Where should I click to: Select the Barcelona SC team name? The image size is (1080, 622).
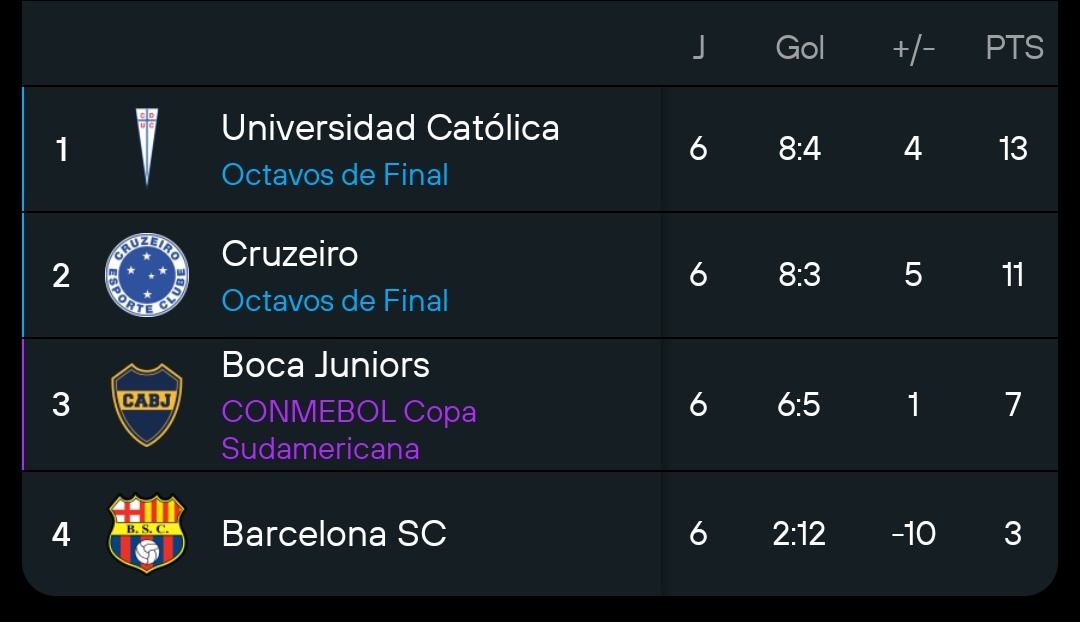pos(334,533)
